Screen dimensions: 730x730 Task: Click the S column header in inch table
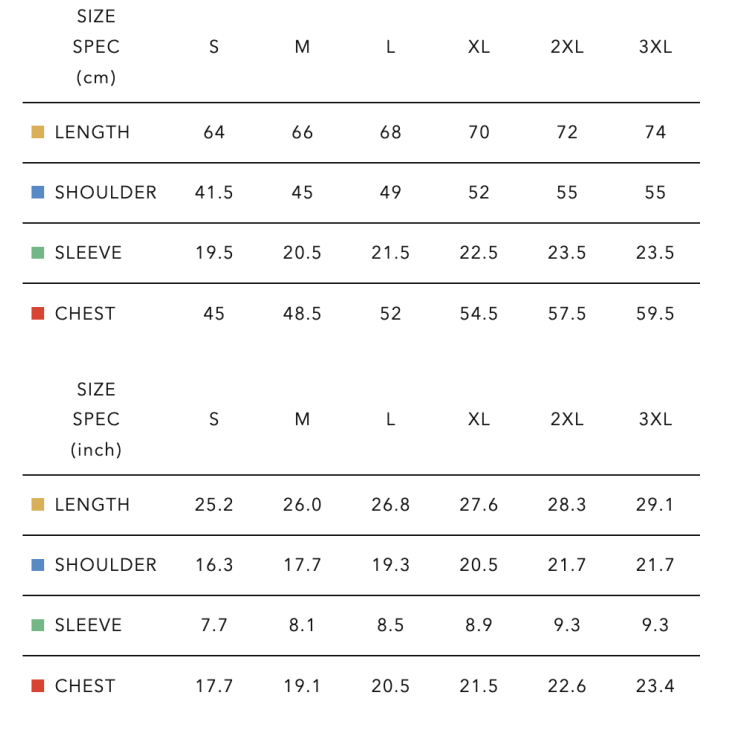click(214, 420)
